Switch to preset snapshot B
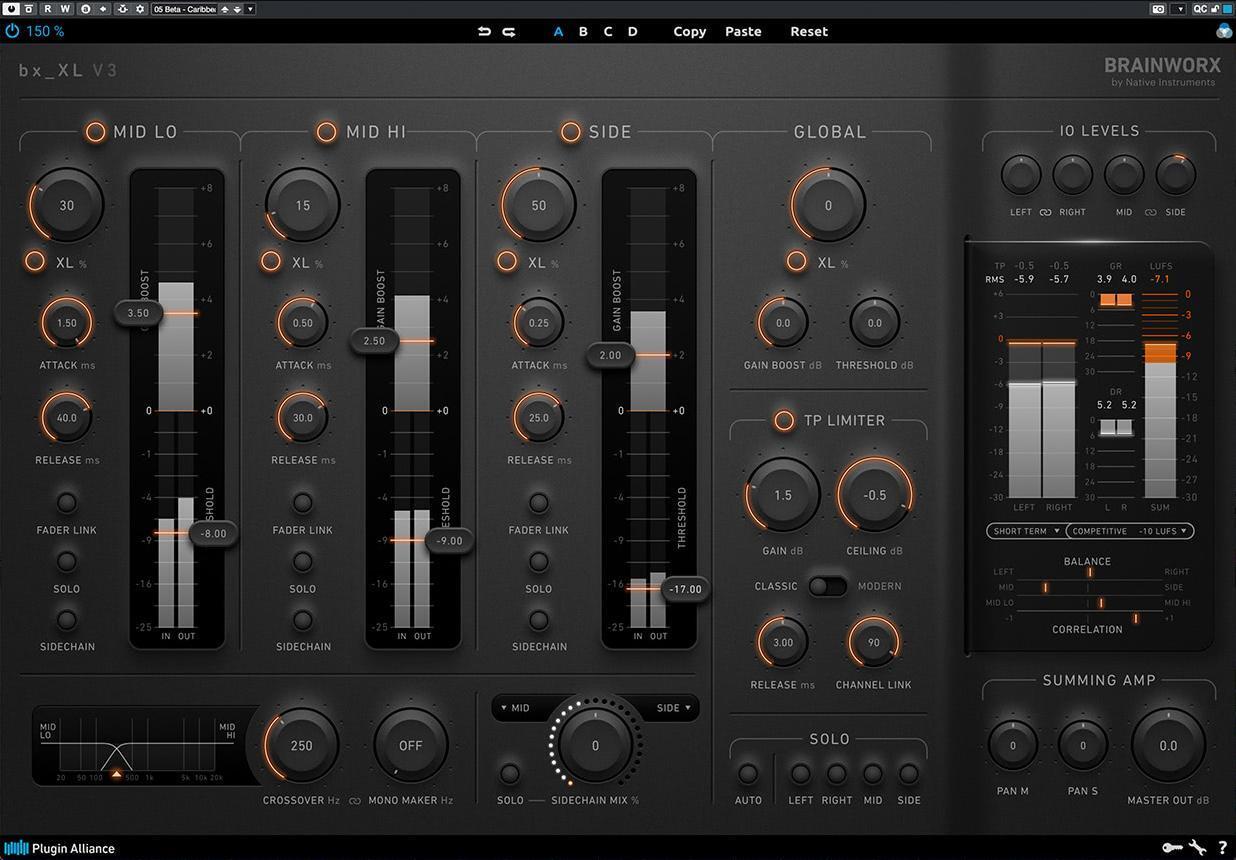This screenshot has height=860, width=1236. pos(583,31)
